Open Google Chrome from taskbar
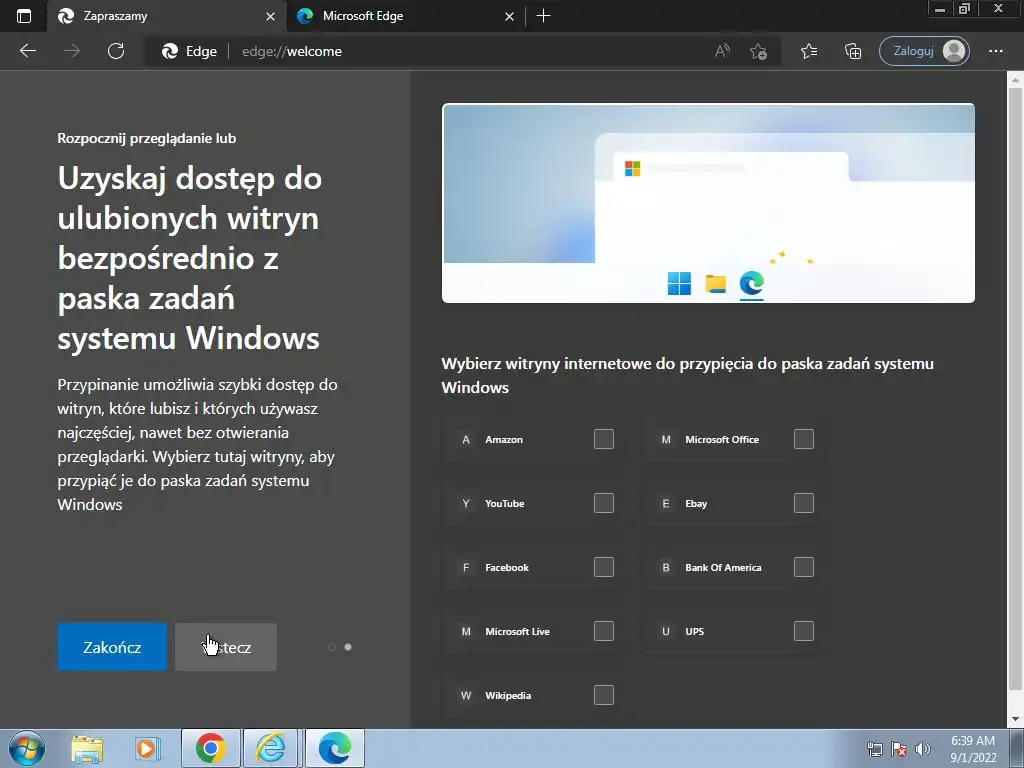Viewport: 1024px width, 768px height. [210, 748]
